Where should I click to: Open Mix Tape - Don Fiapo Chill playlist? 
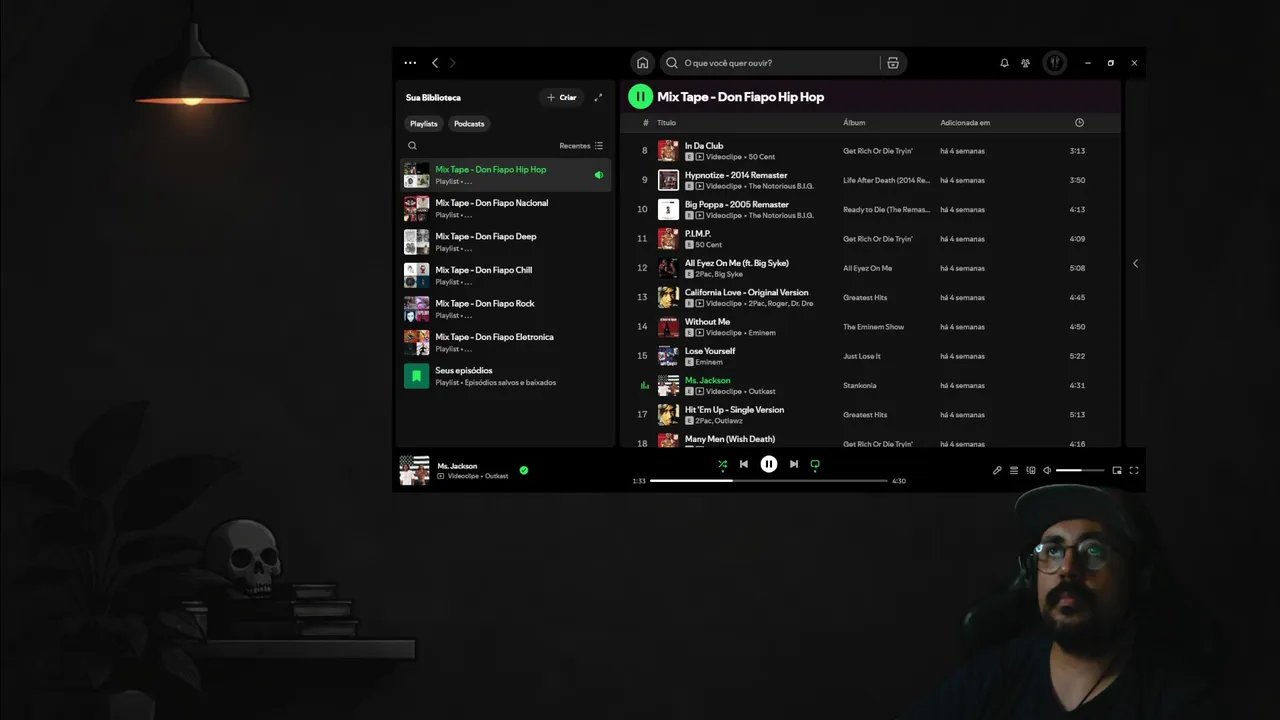(505, 275)
